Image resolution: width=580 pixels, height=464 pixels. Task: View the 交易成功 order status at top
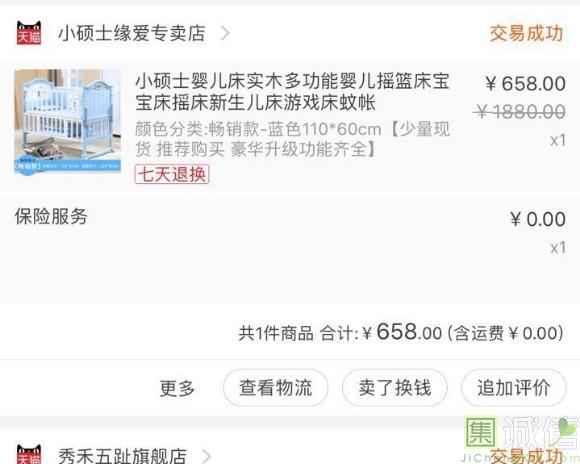click(526, 33)
